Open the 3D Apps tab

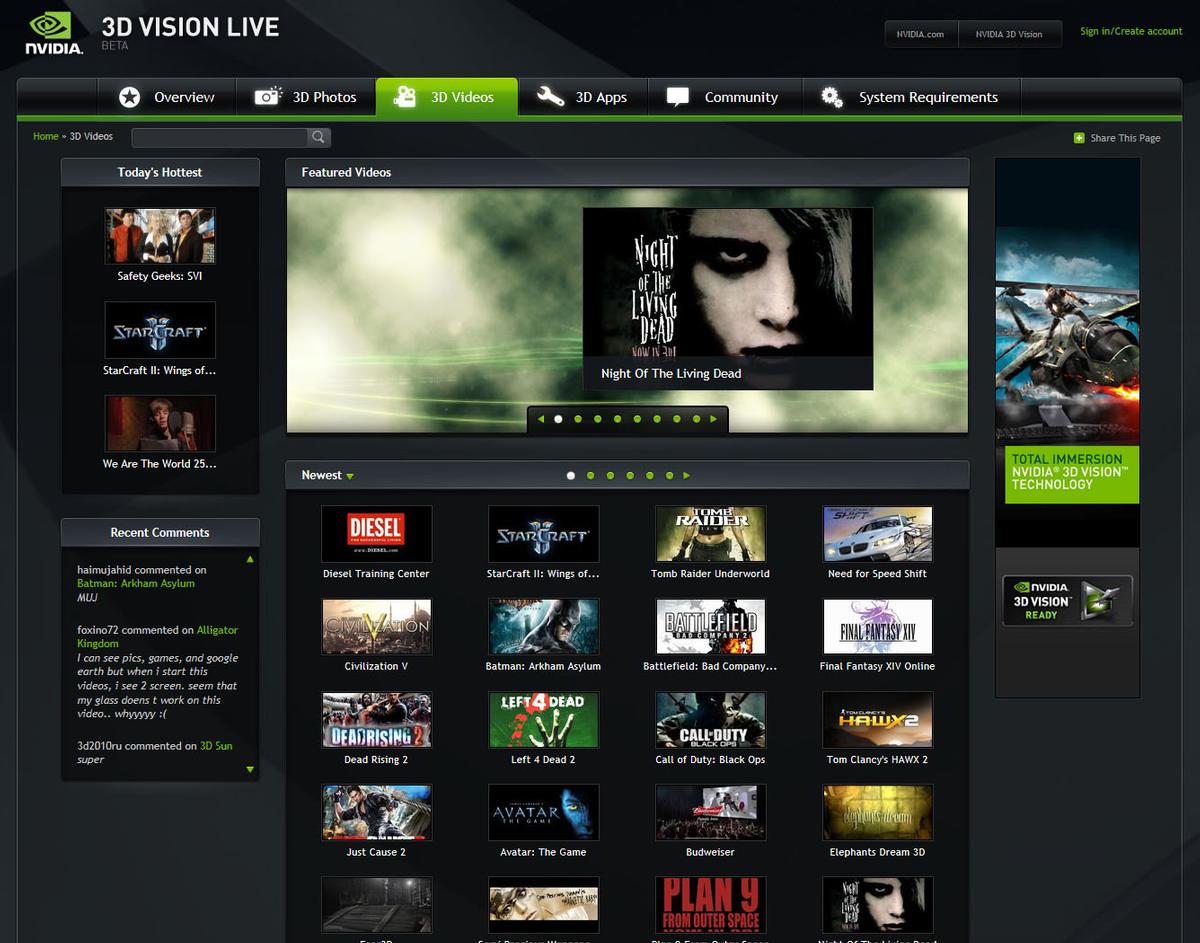point(583,97)
